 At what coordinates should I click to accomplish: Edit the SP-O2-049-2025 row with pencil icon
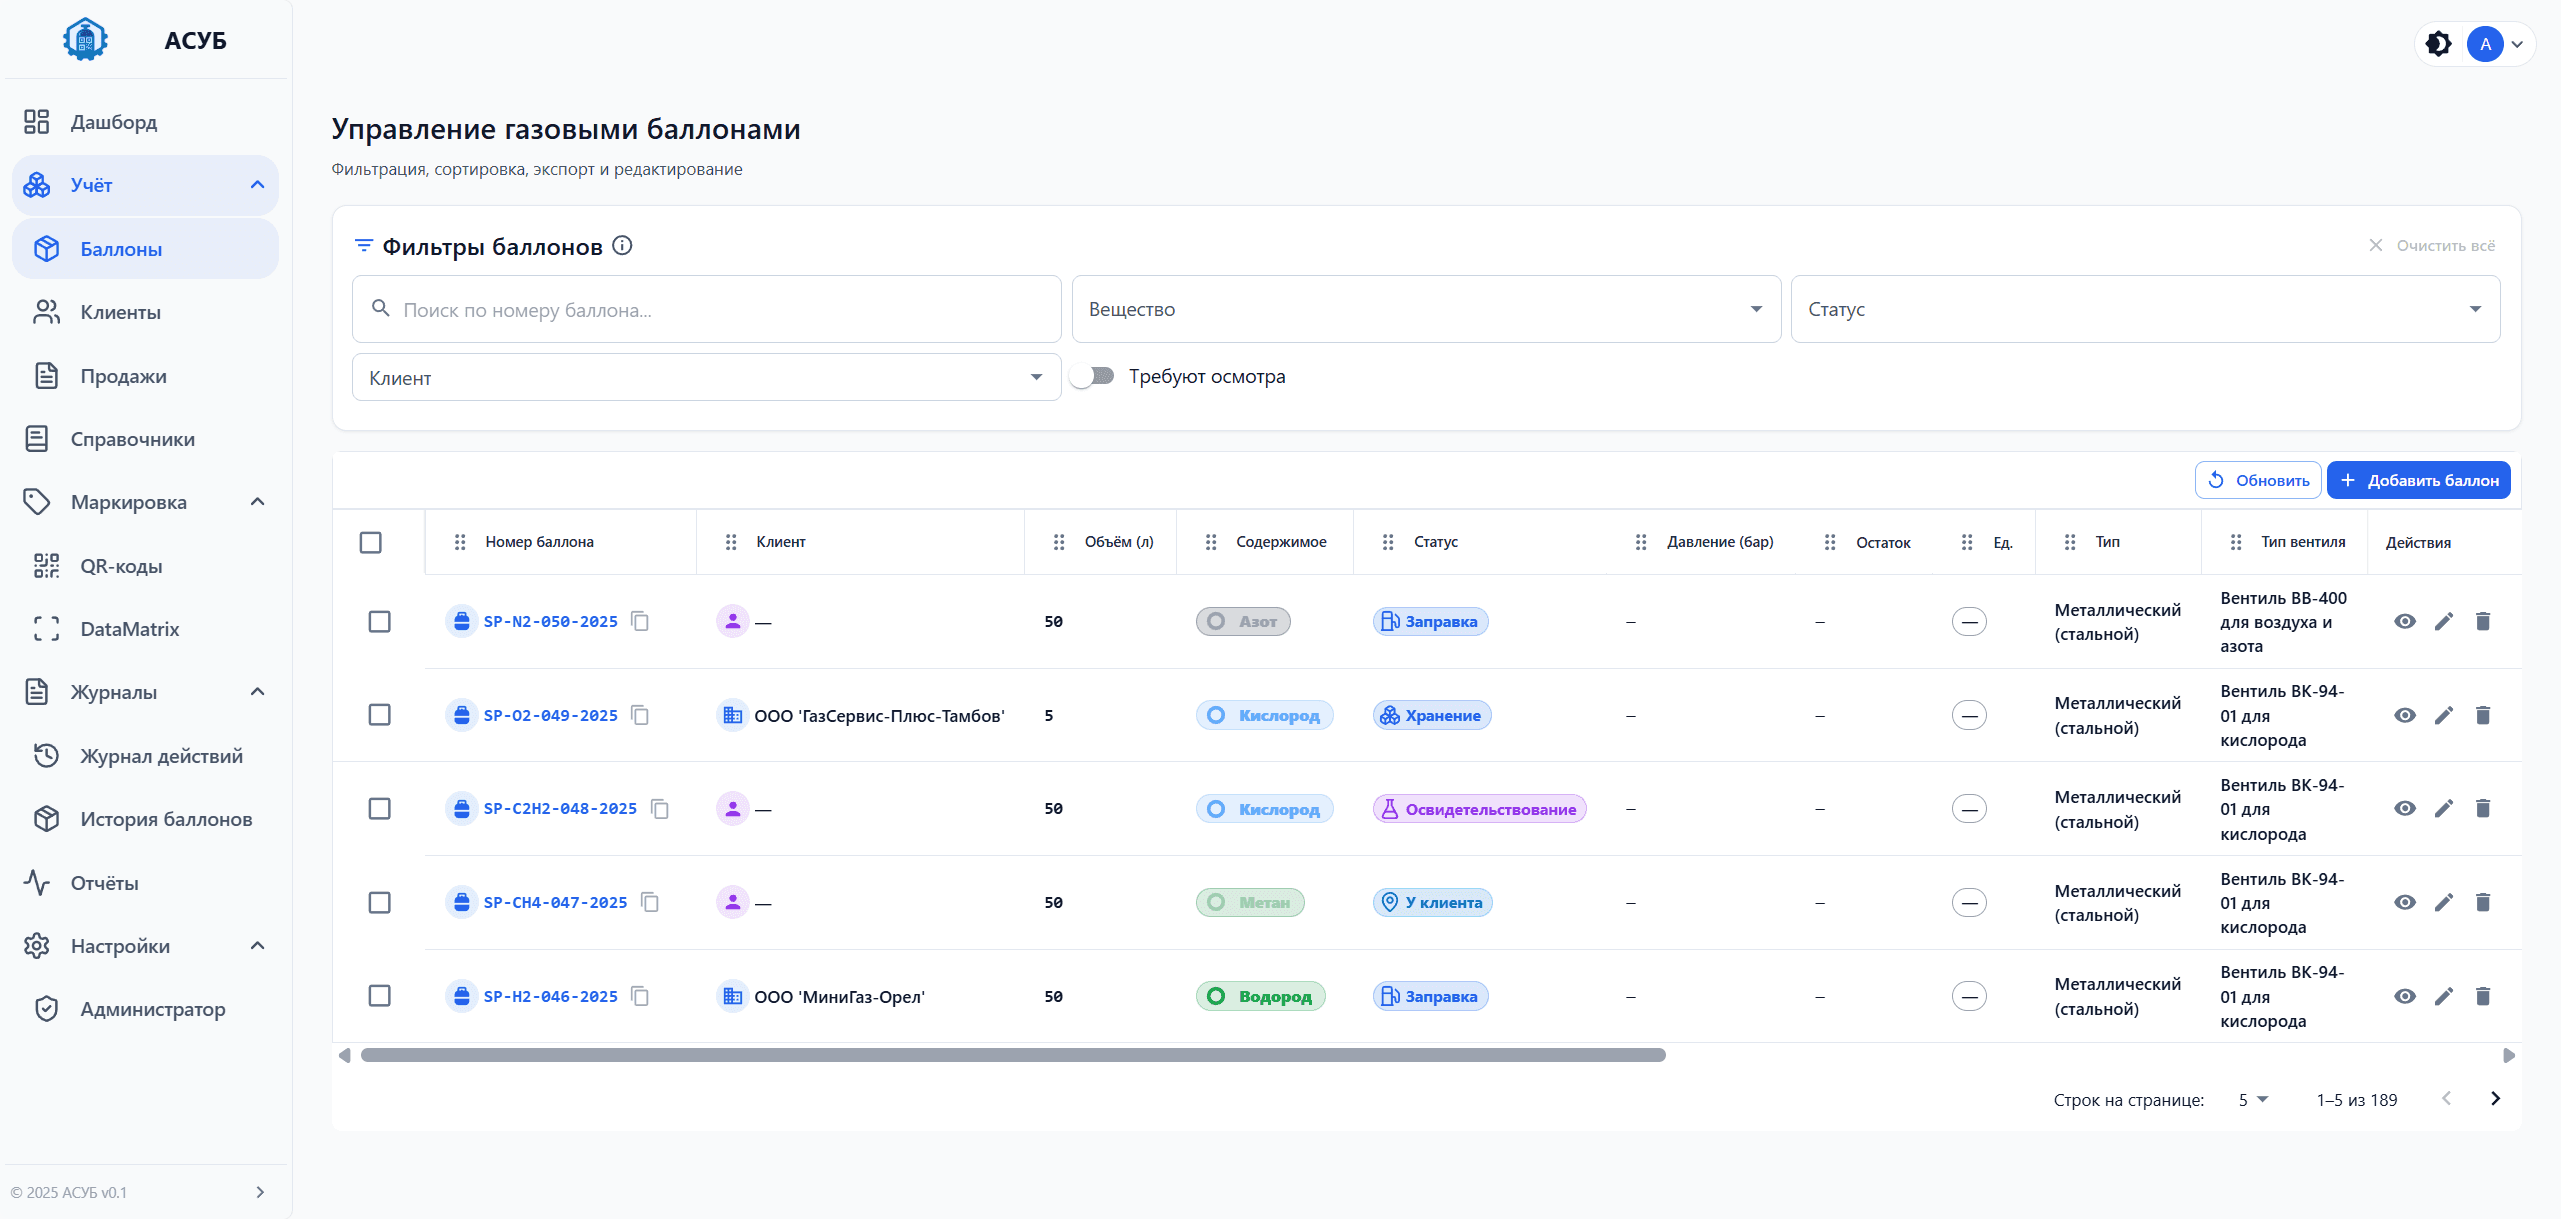(x=2443, y=715)
